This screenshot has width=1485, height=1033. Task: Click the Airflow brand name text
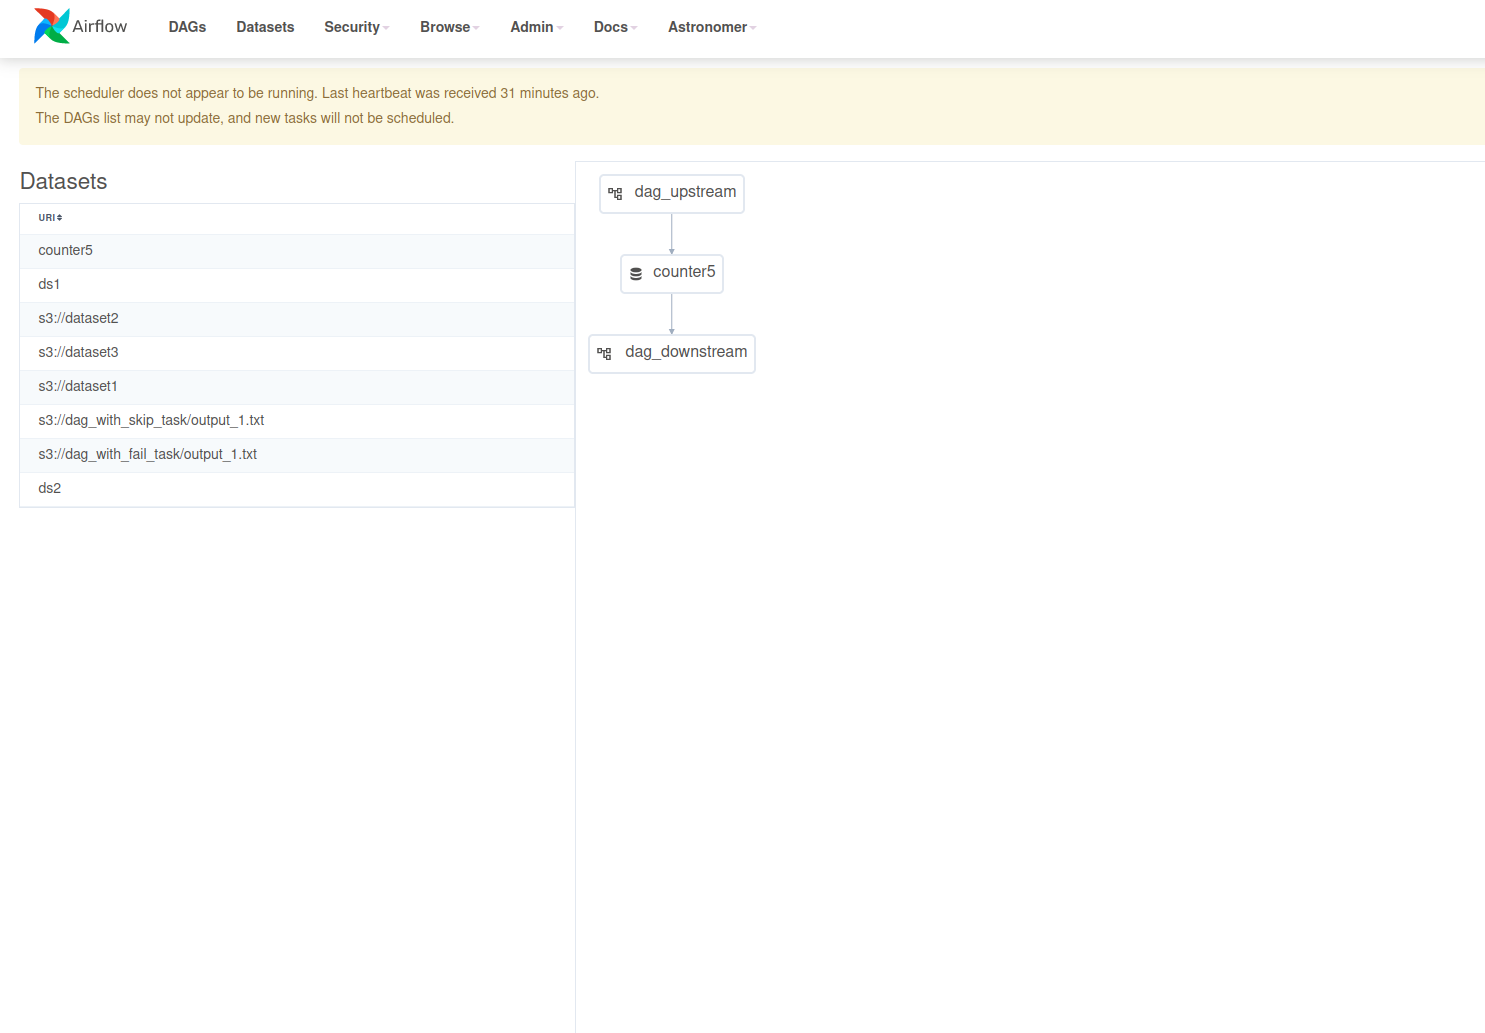point(100,26)
